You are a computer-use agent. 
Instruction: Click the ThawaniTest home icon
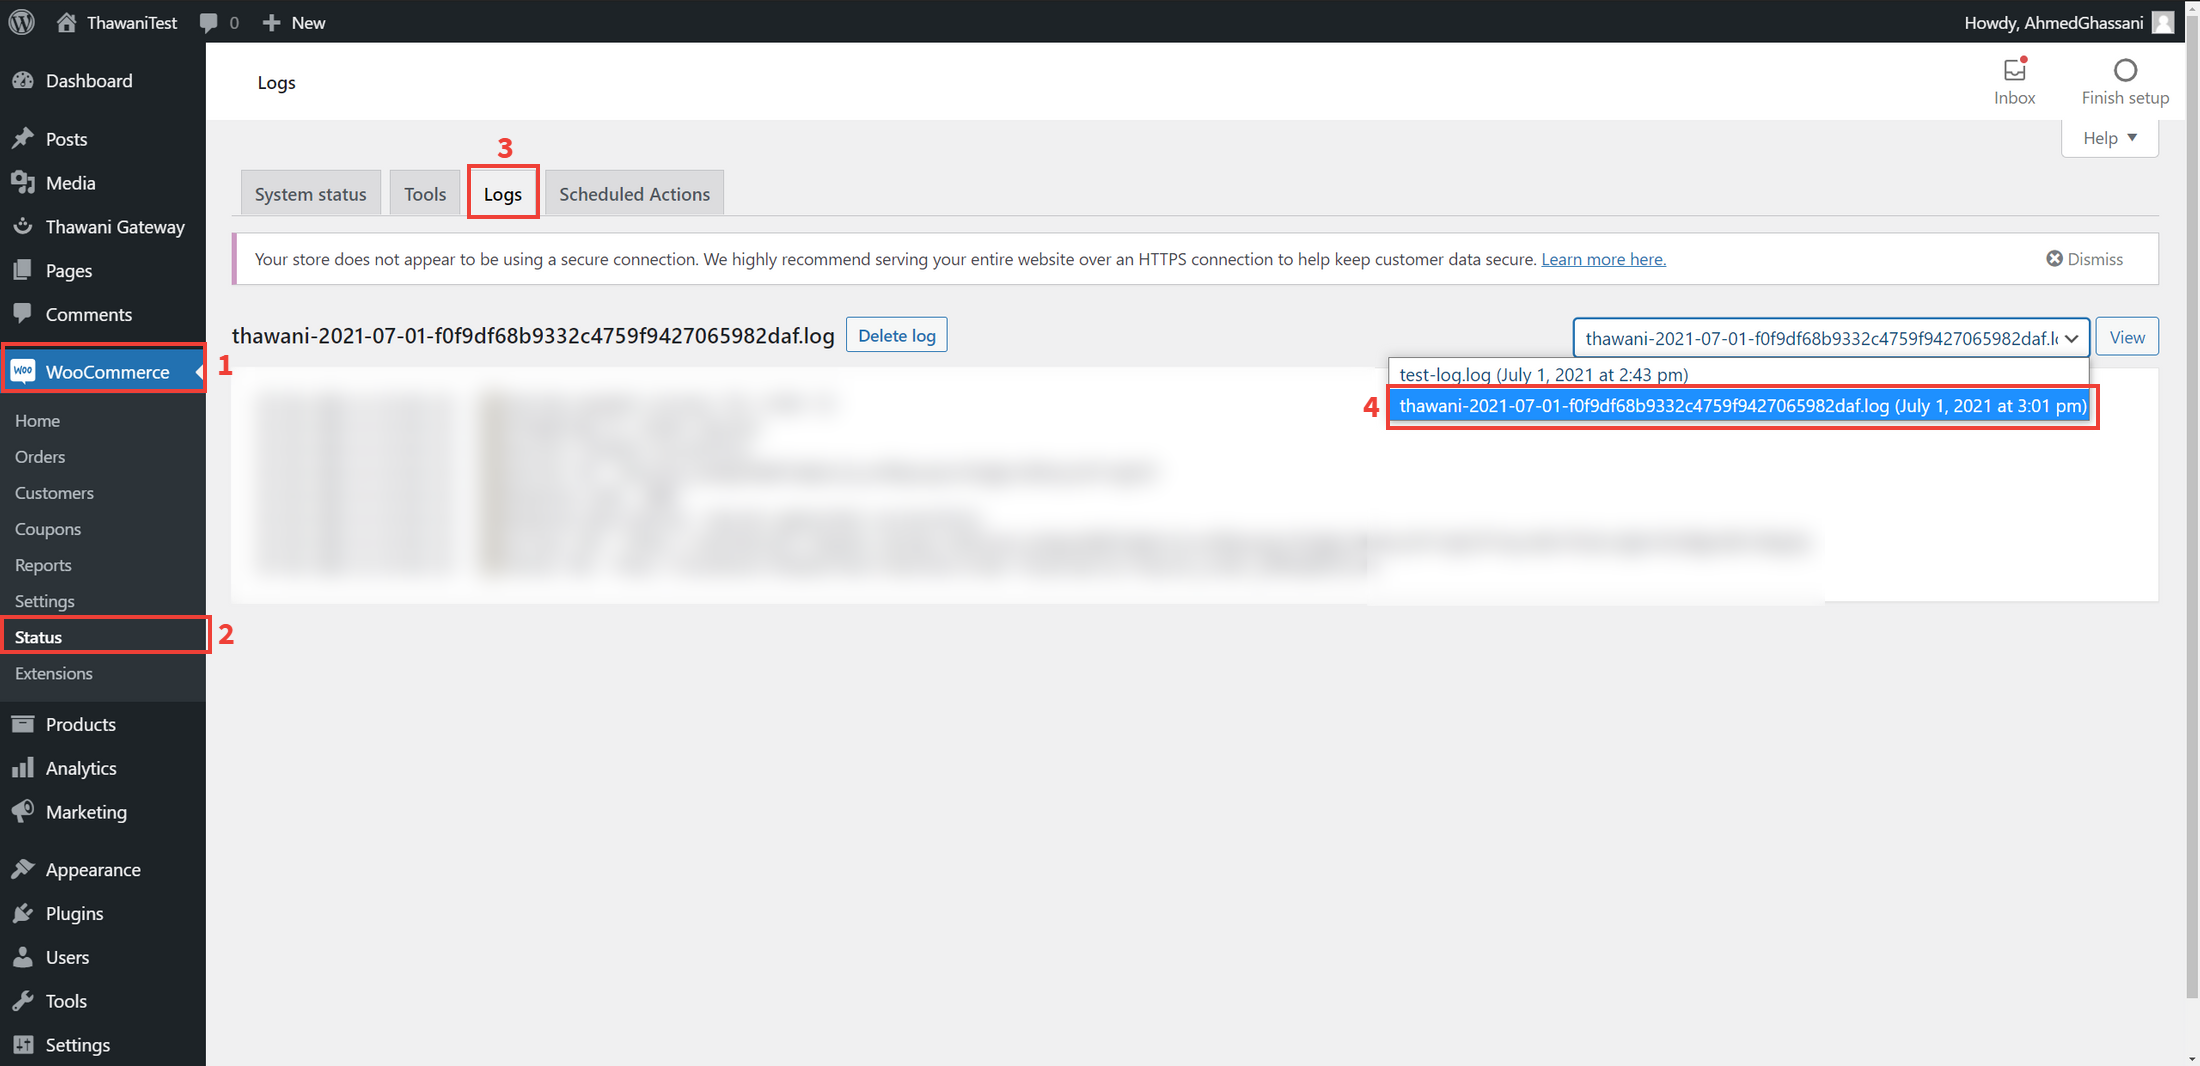coord(66,22)
